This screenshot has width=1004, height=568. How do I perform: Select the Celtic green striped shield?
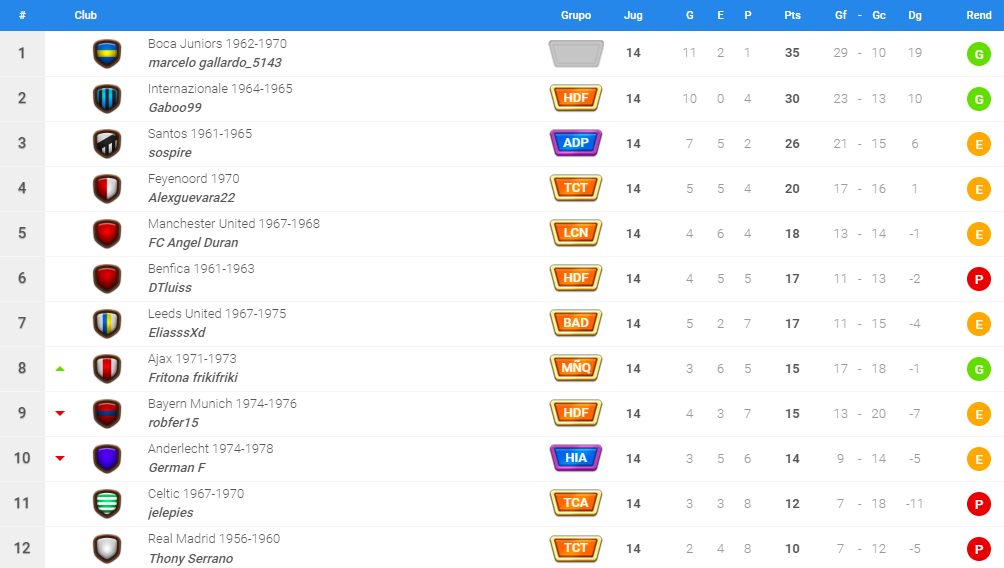pos(107,503)
